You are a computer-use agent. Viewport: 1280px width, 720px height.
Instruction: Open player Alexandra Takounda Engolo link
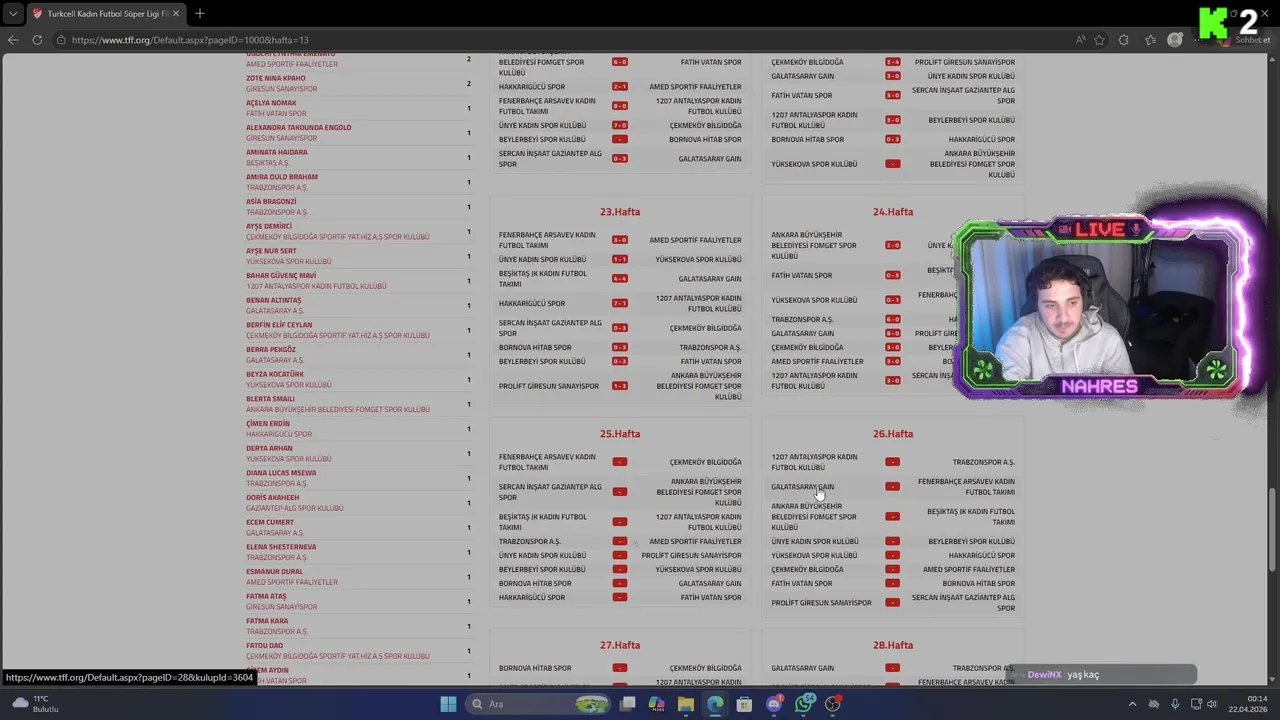pyautogui.click(x=298, y=128)
